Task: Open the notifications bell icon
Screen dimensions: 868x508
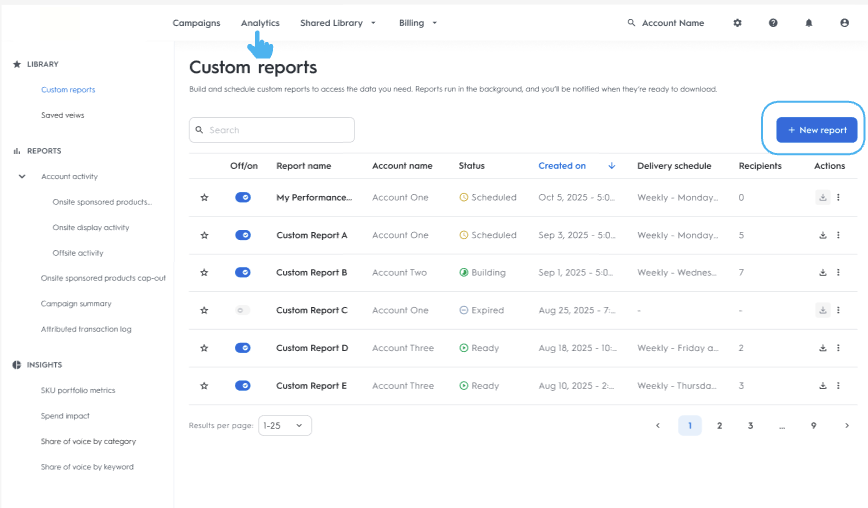Action: click(x=809, y=23)
